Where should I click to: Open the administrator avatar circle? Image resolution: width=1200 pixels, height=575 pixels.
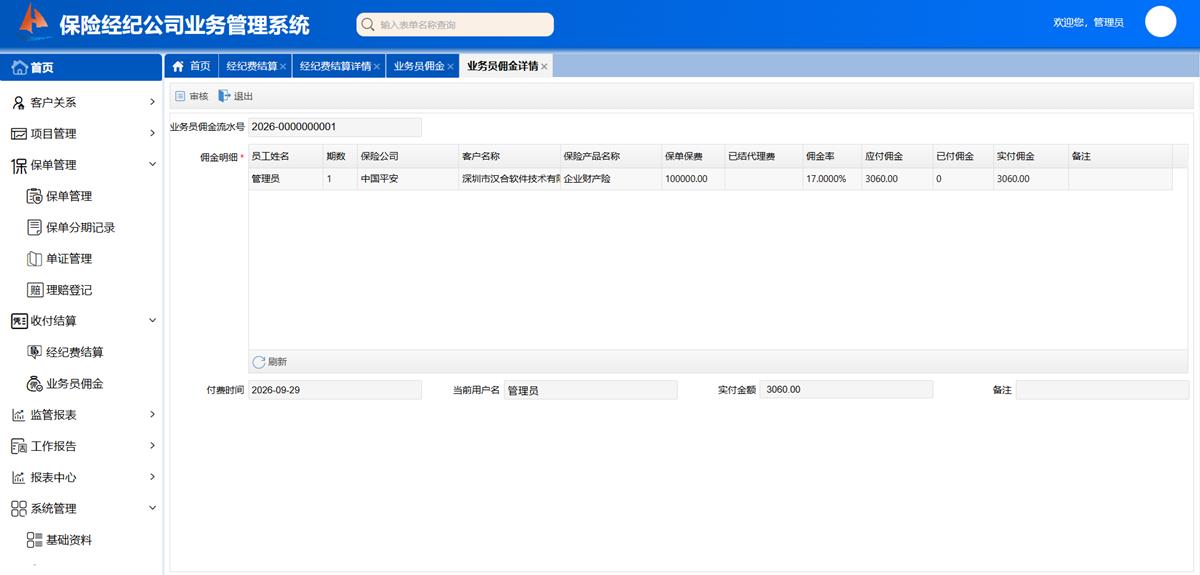point(1160,22)
